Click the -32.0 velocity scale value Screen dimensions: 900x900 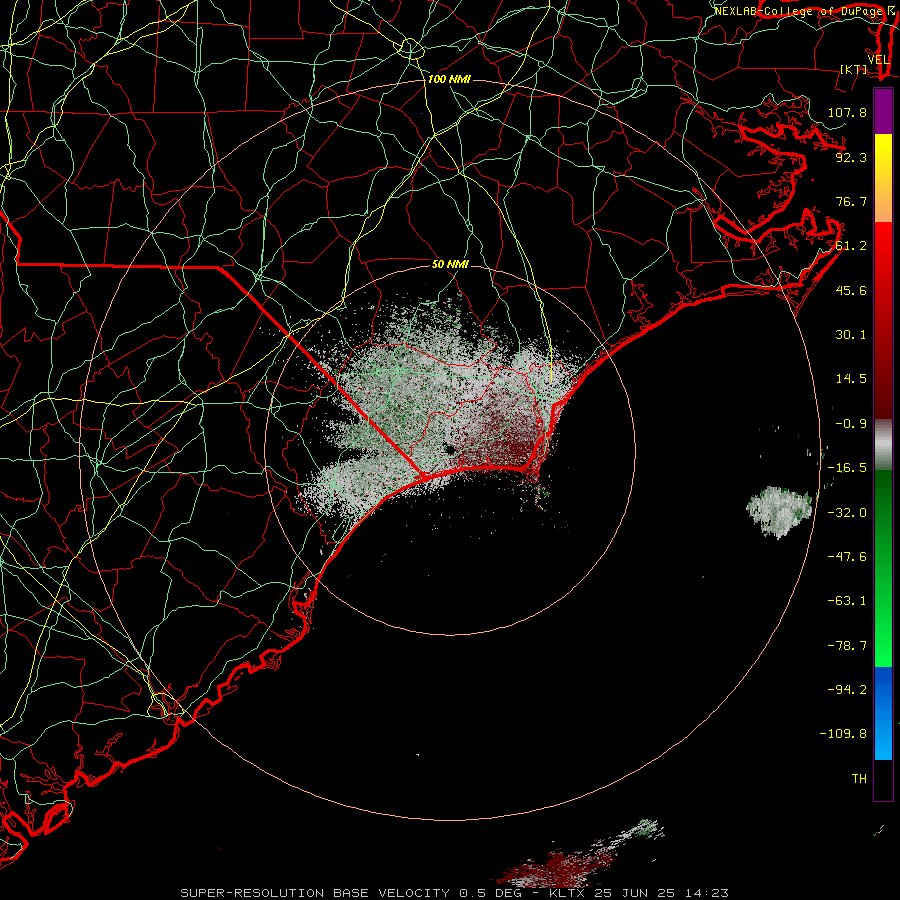click(x=847, y=513)
